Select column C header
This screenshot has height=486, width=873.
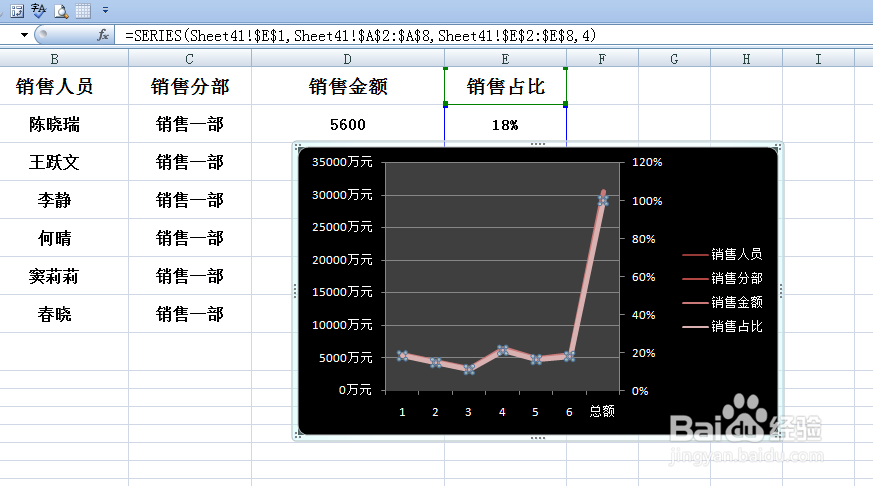click(190, 59)
